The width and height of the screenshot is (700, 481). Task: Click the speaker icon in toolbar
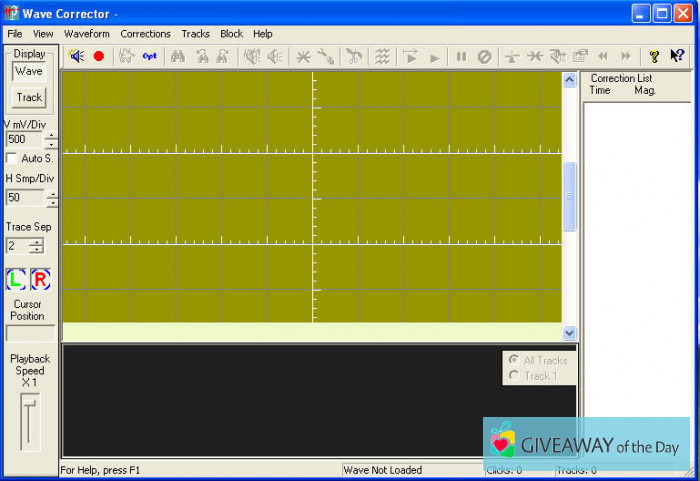coord(76,57)
